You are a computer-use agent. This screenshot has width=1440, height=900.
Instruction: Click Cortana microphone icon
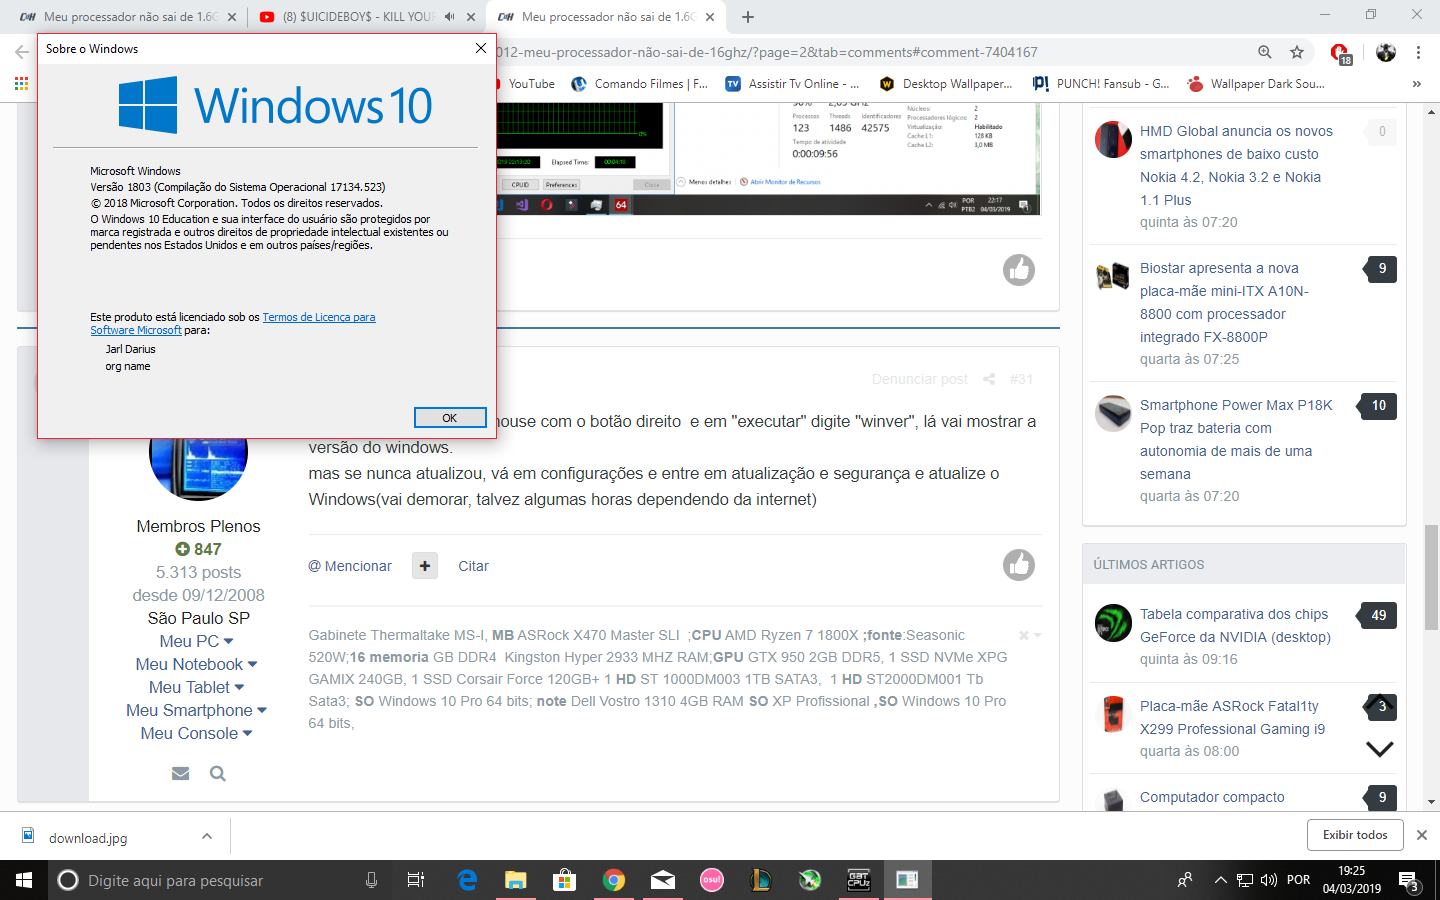[x=371, y=880]
